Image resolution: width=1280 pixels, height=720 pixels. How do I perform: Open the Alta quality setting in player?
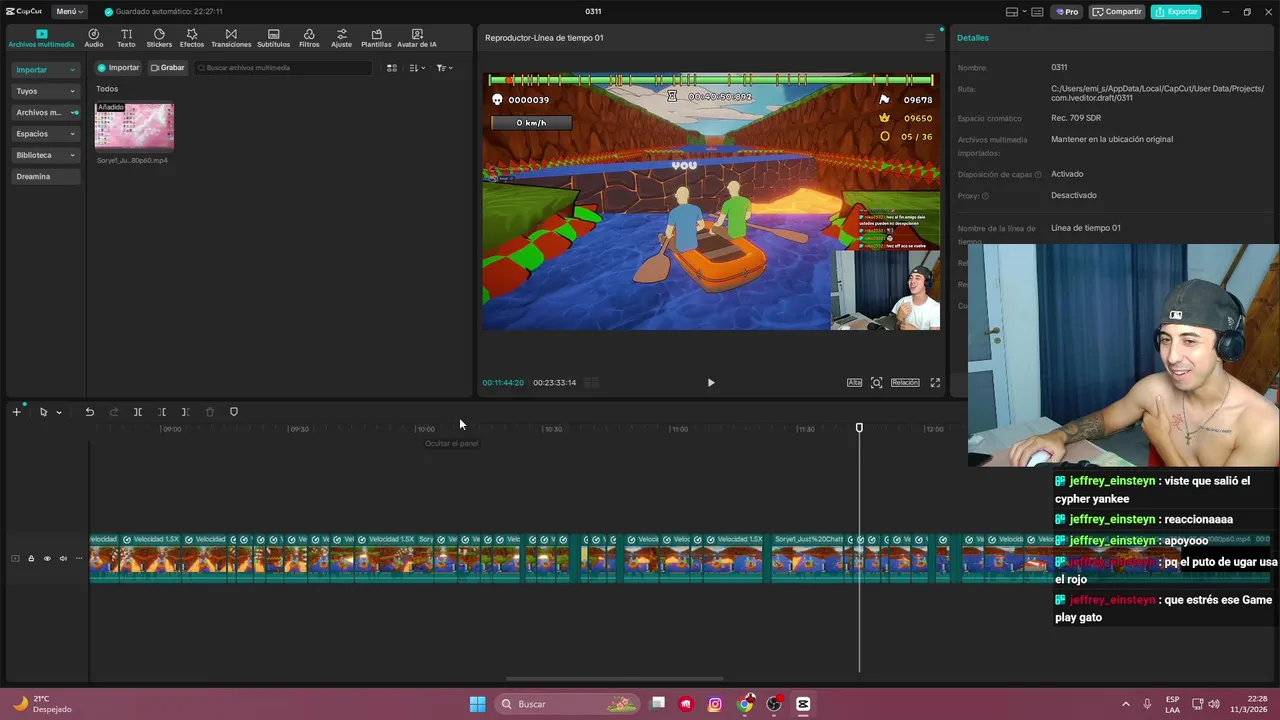point(854,383)
